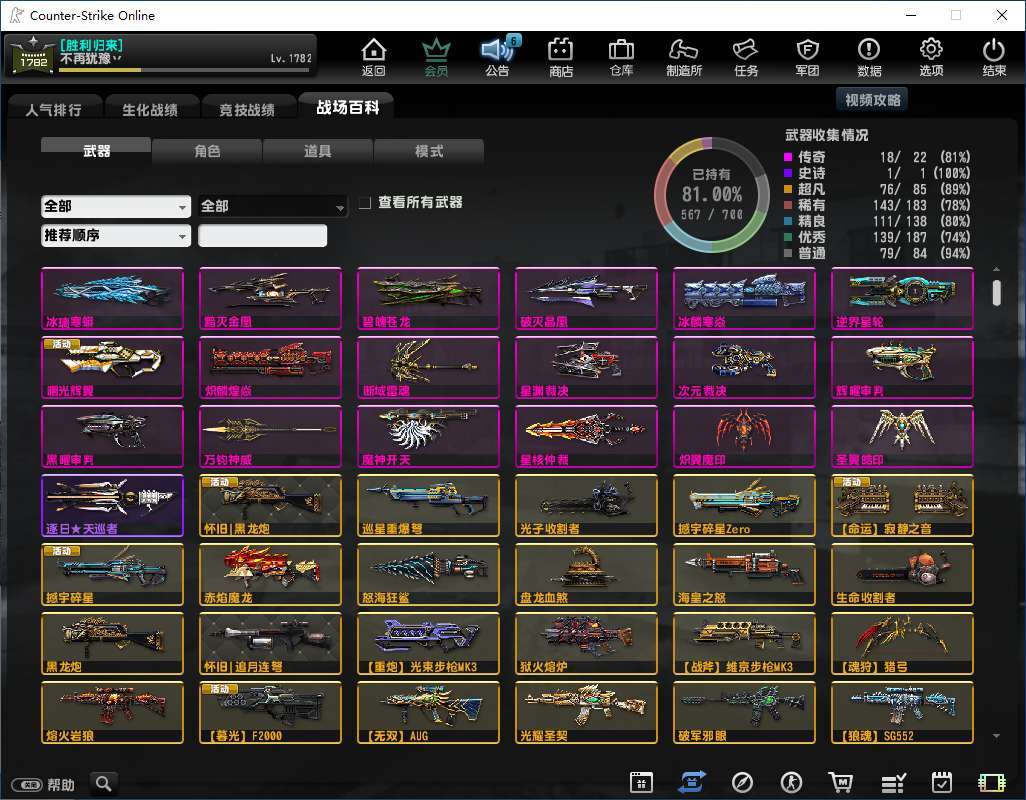Open the 盘龙血煞 weapon card
The height and width of the screenshot is (800, 1026).
click(x=586, y=574)
